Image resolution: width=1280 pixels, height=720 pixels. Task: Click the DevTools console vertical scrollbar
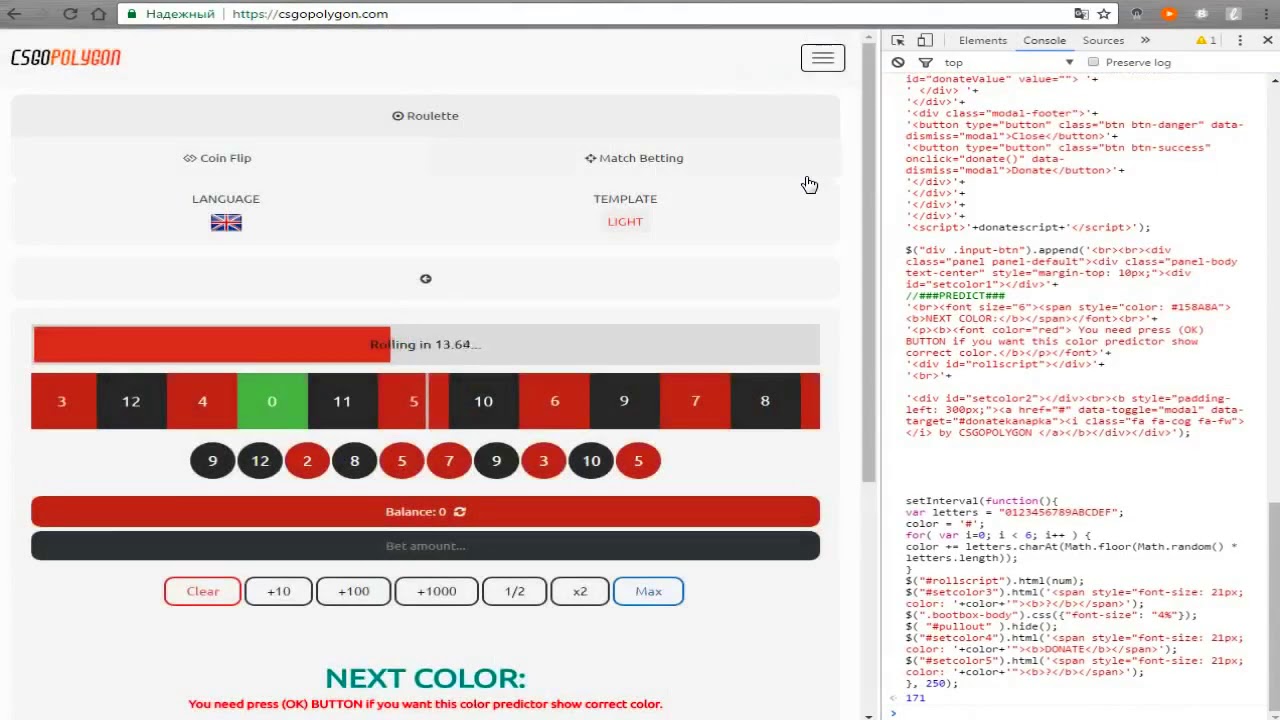pos(1274,605)
